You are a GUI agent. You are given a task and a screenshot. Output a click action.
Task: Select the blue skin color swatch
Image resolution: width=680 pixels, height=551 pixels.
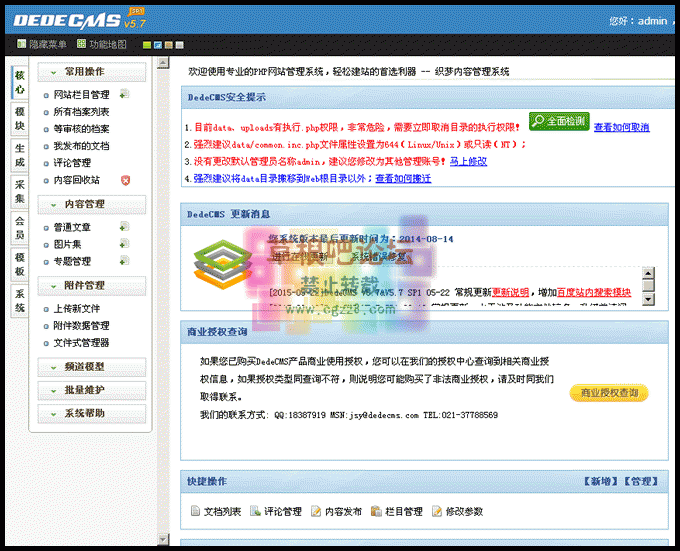(x=158, y=45)
